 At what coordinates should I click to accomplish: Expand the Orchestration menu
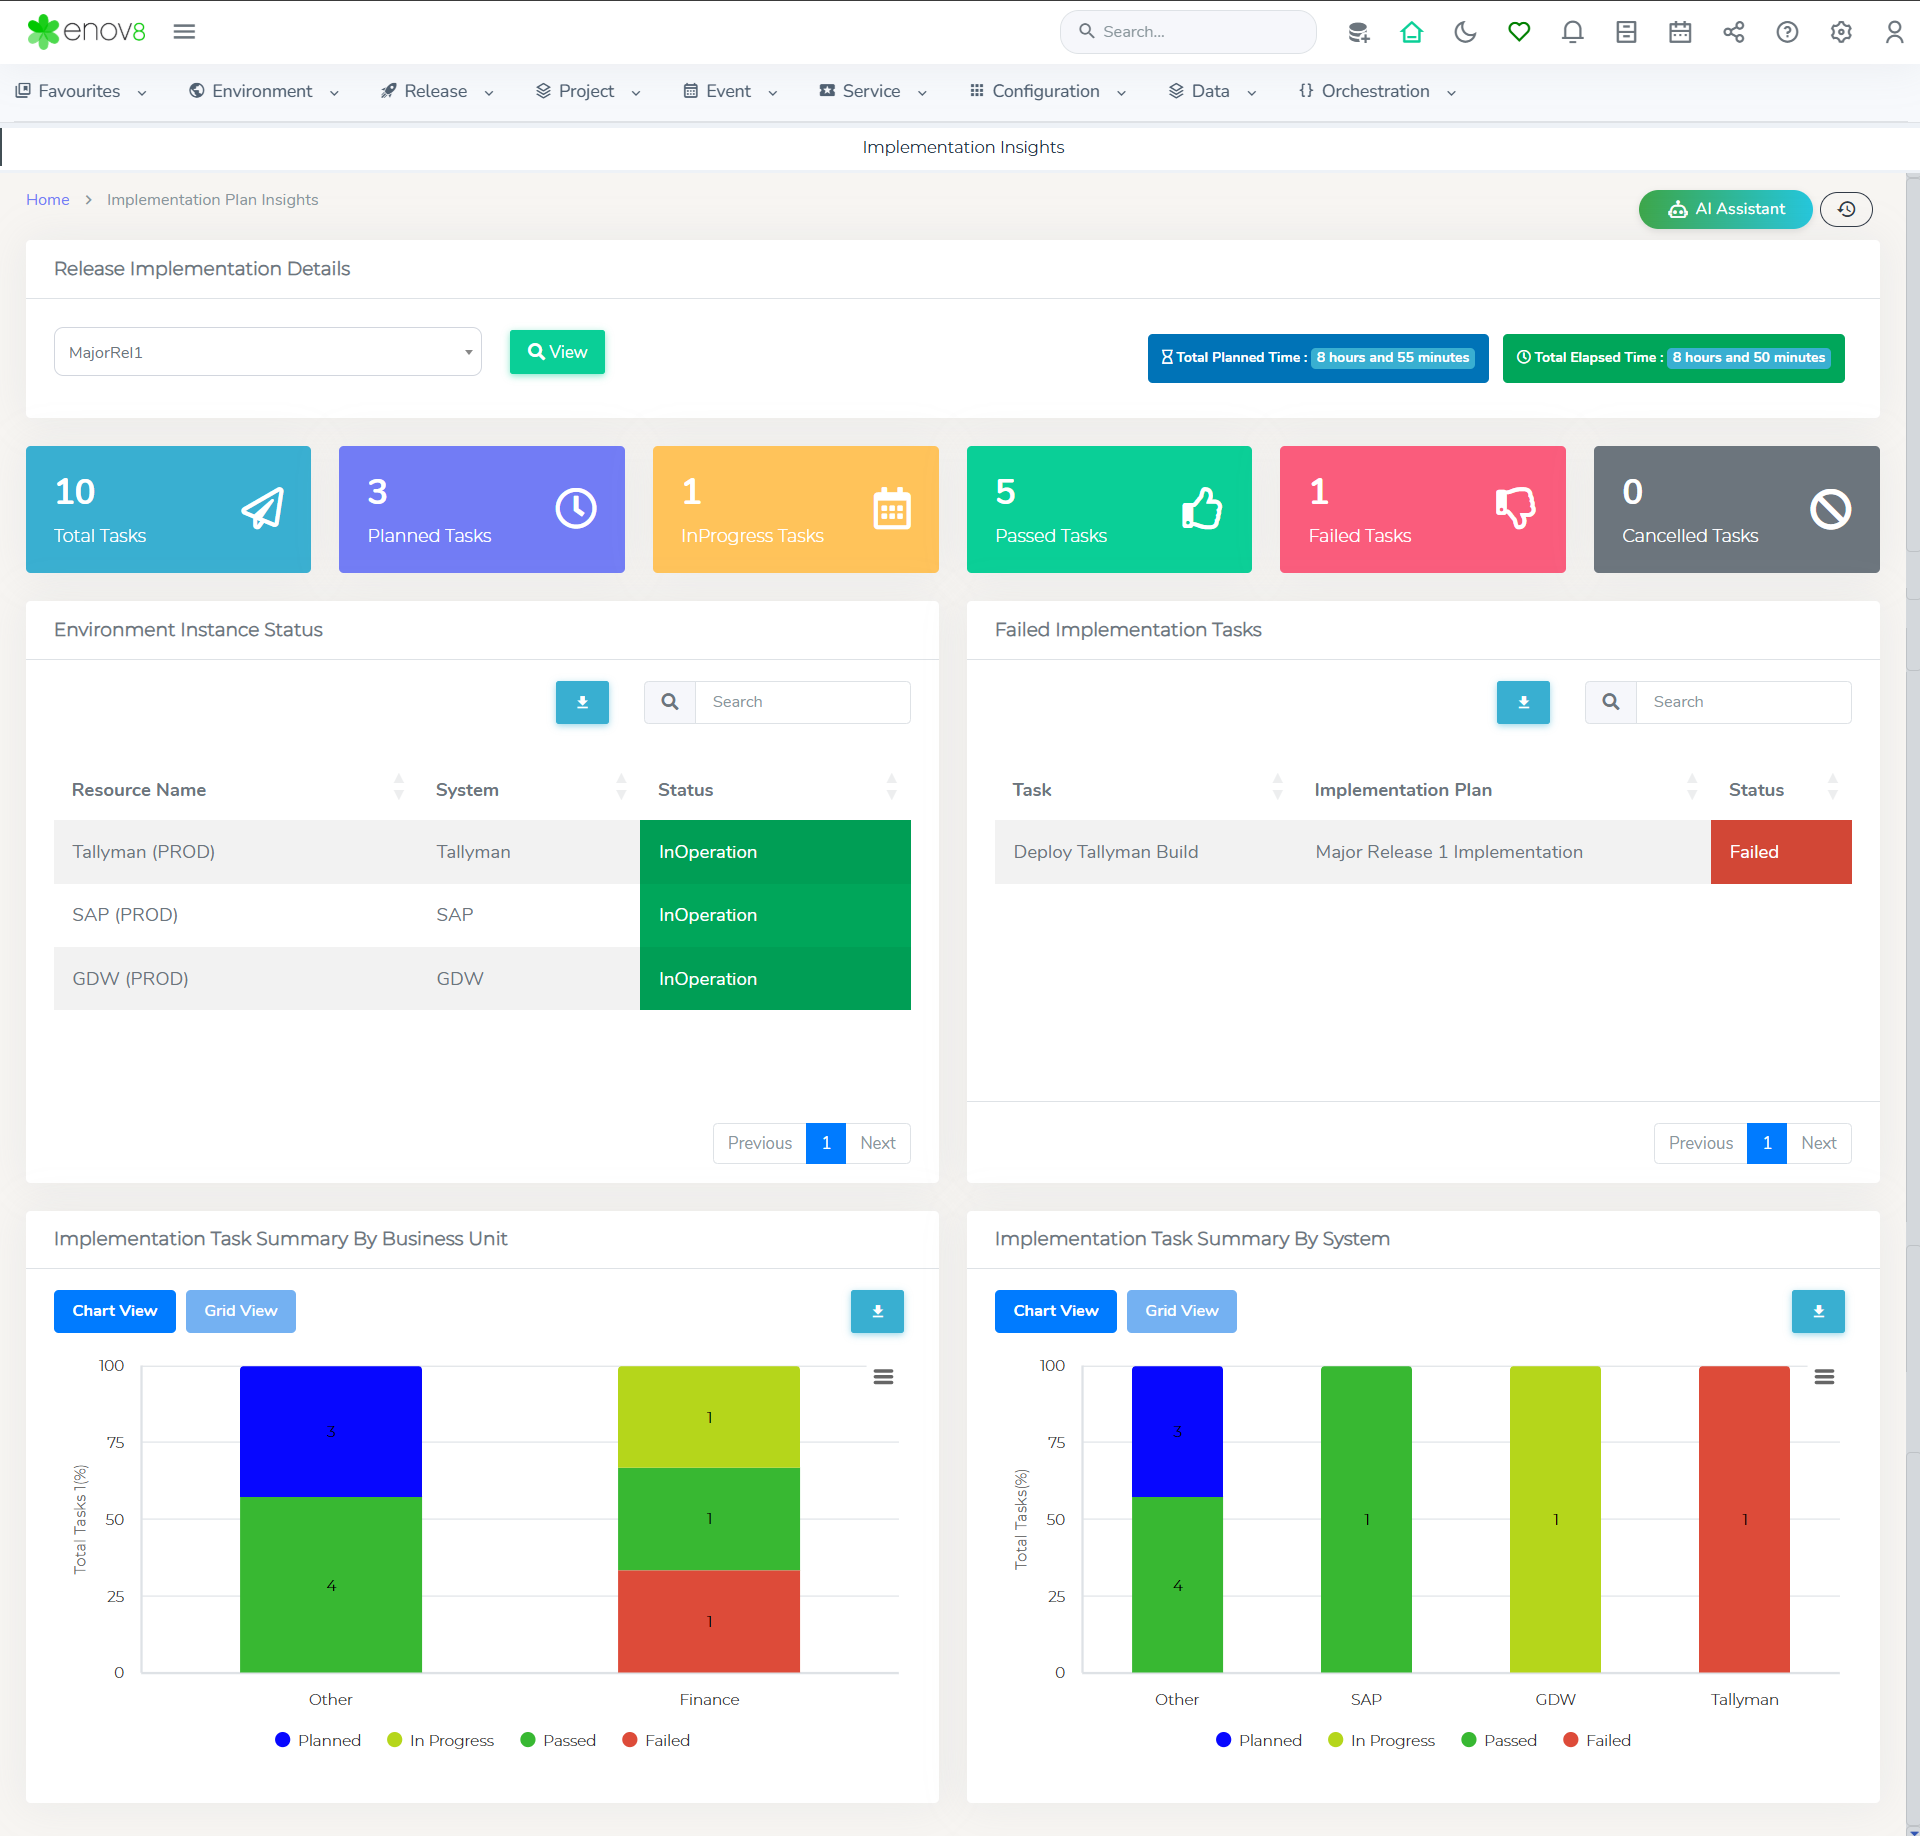pyautogui.click(x=1376, y=91)
